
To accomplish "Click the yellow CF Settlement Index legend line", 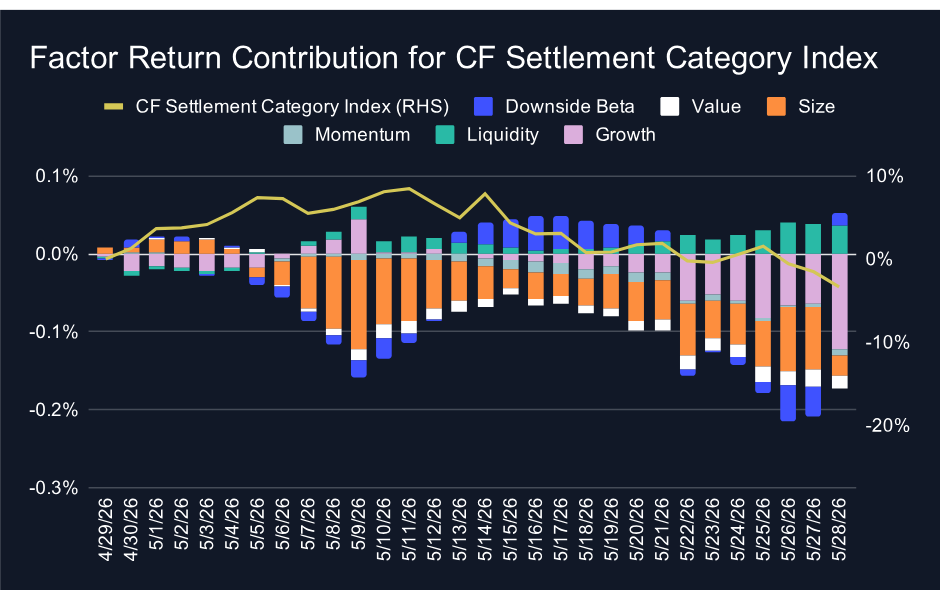I will (113, 107).
